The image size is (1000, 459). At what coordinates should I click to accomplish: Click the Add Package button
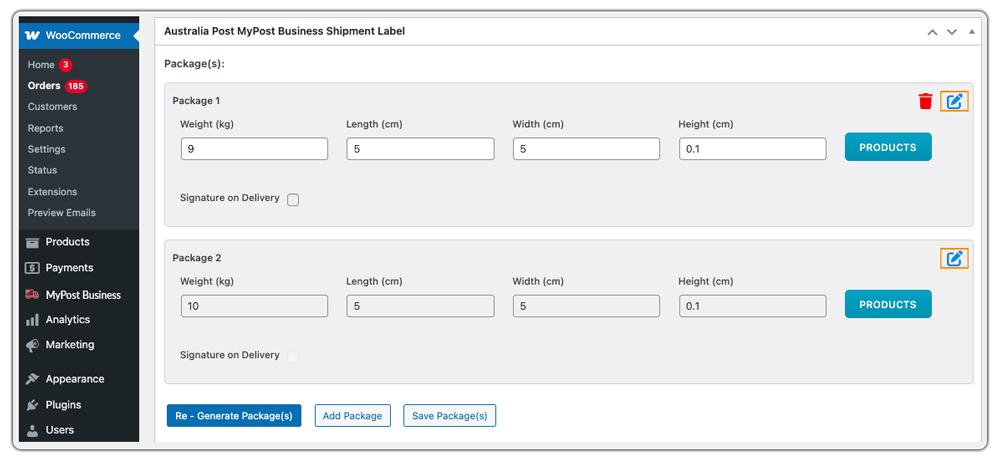(x=353, y=416)
